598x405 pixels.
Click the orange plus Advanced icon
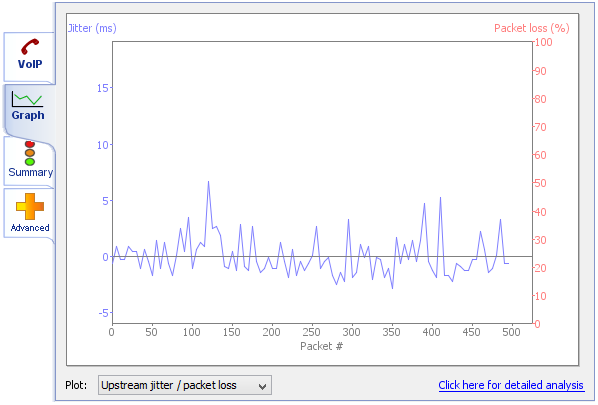30,206
